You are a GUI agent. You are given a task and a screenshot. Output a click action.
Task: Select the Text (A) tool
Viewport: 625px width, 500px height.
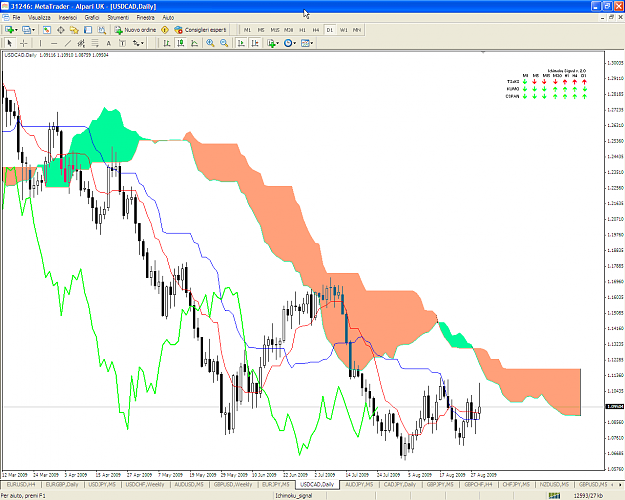pyautogui.click(x=108, y=43)
